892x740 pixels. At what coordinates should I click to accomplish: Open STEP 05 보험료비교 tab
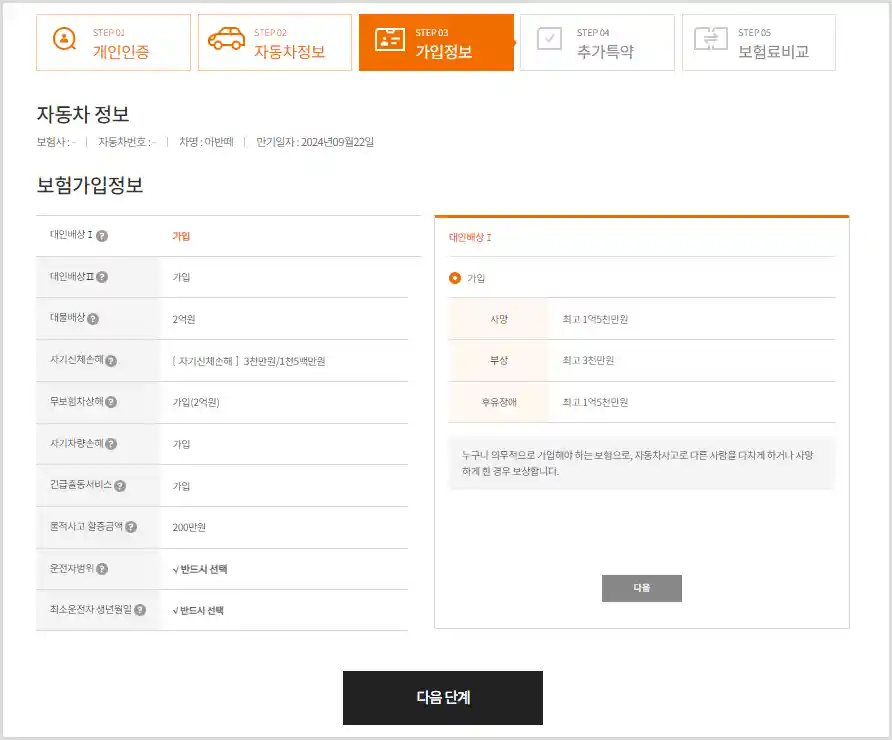pyautogui.click(x=759, y=43)
